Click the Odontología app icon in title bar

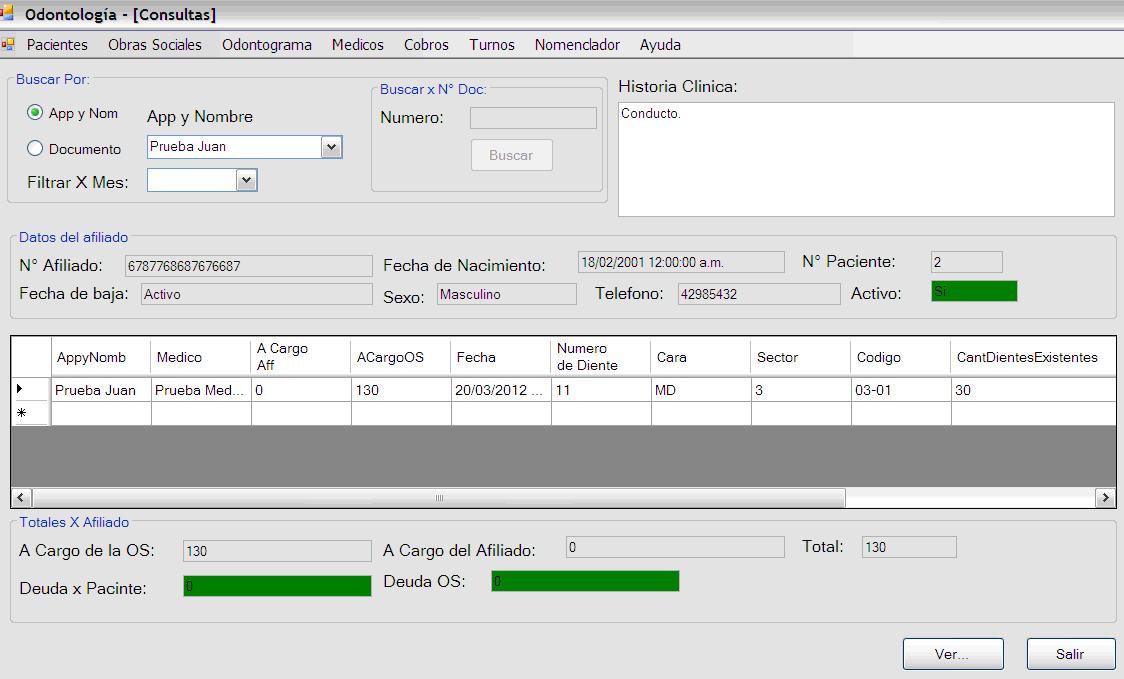(x=7, y=13)
